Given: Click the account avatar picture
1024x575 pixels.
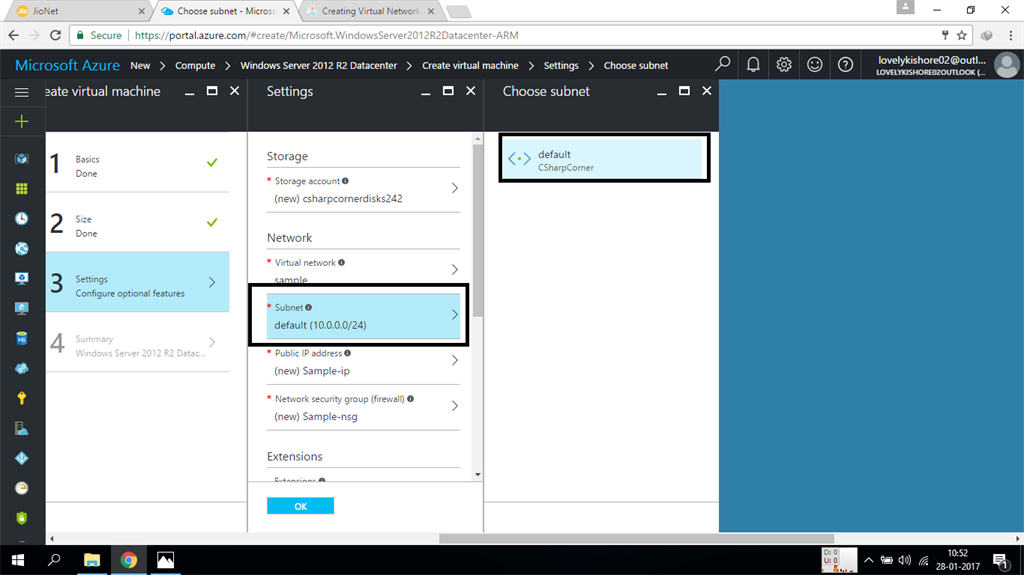Looking at the screenshot, I should coord(1006,65).
